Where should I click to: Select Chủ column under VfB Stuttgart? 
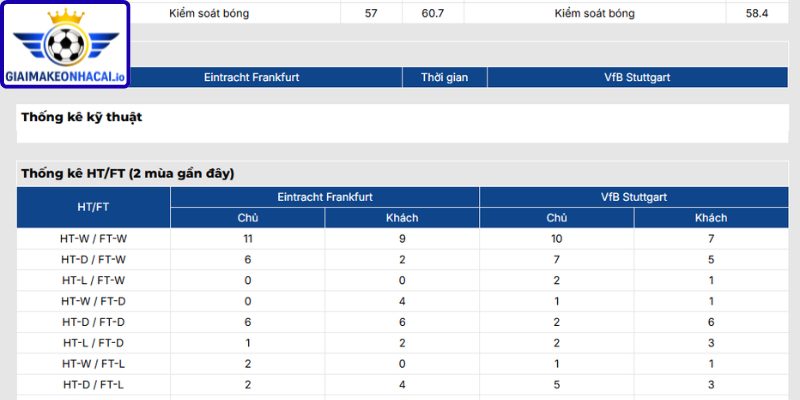tap(557, 218)
